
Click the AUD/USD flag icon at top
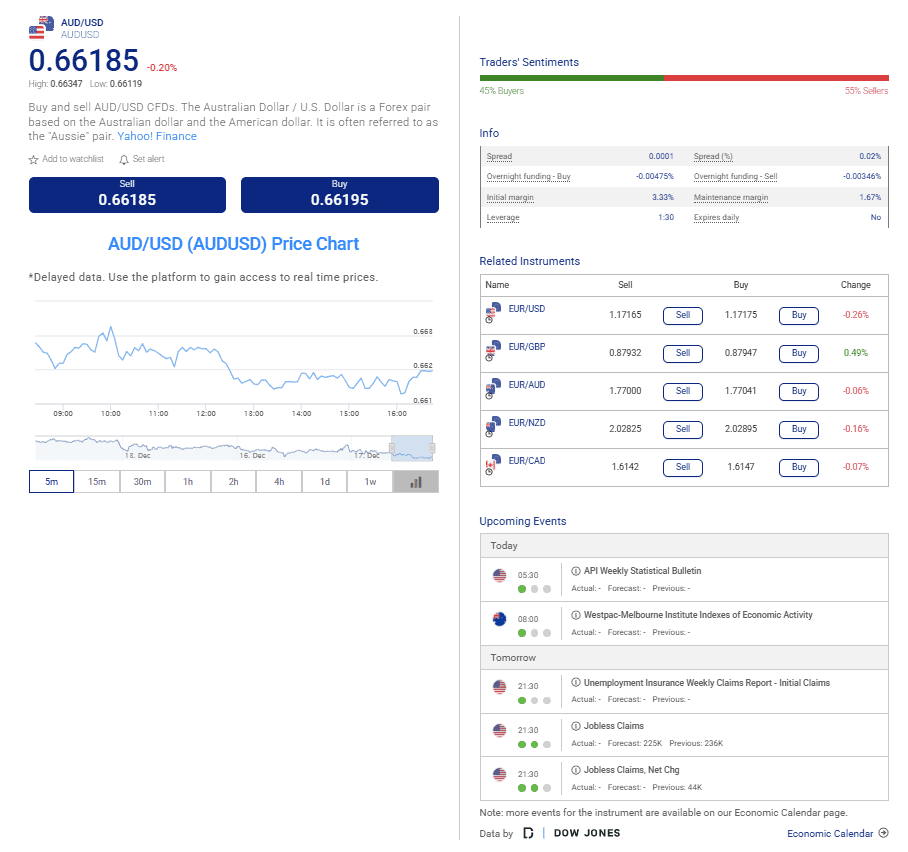(x=42, y=27)
